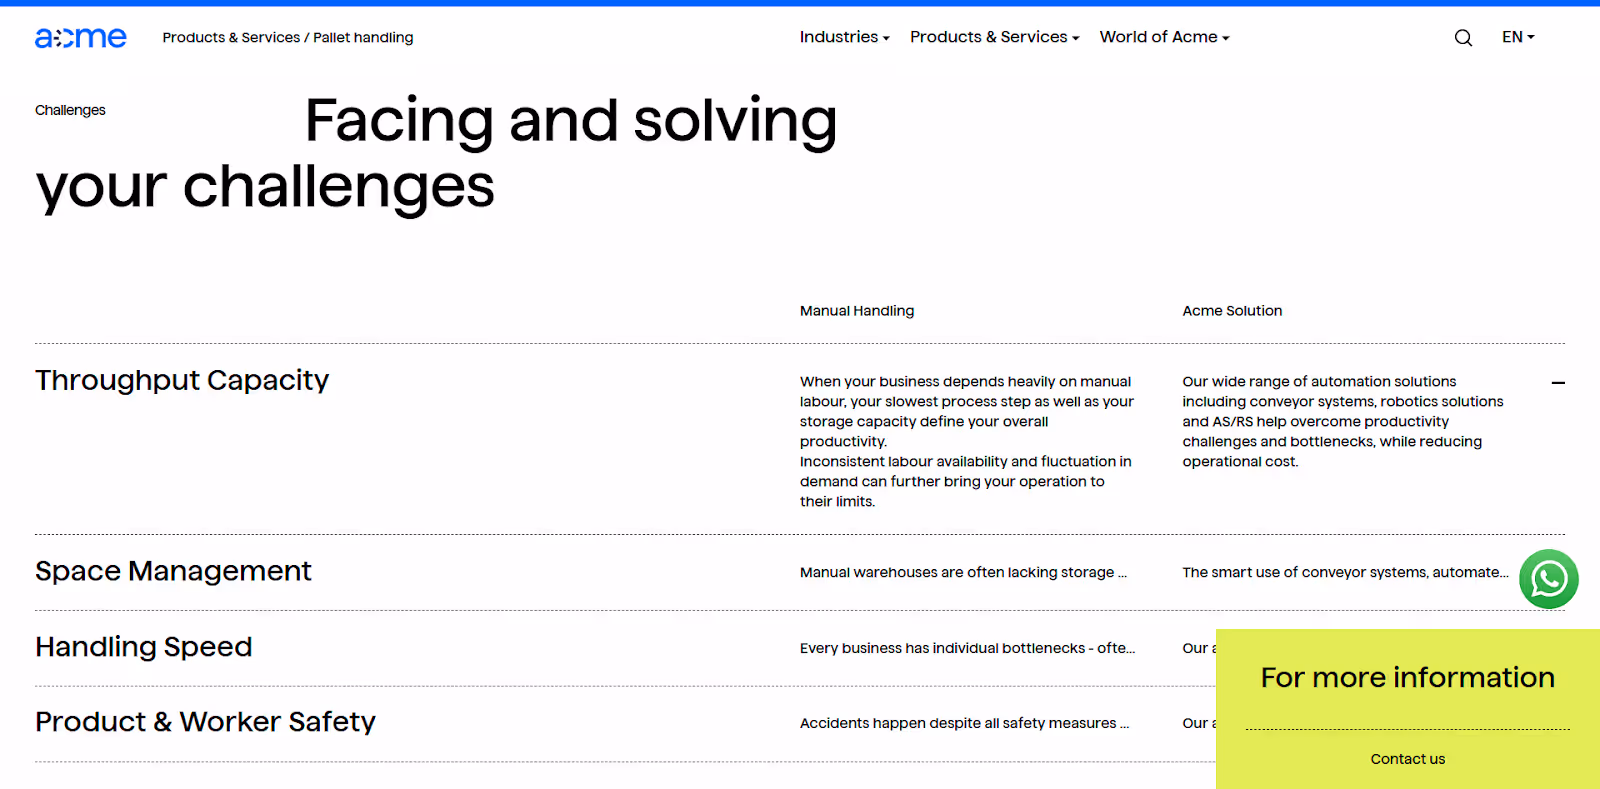Follow the Pallet handling breadcrumb link
Viewport: 1600px width, 789px height.
[x=363, y=37]
